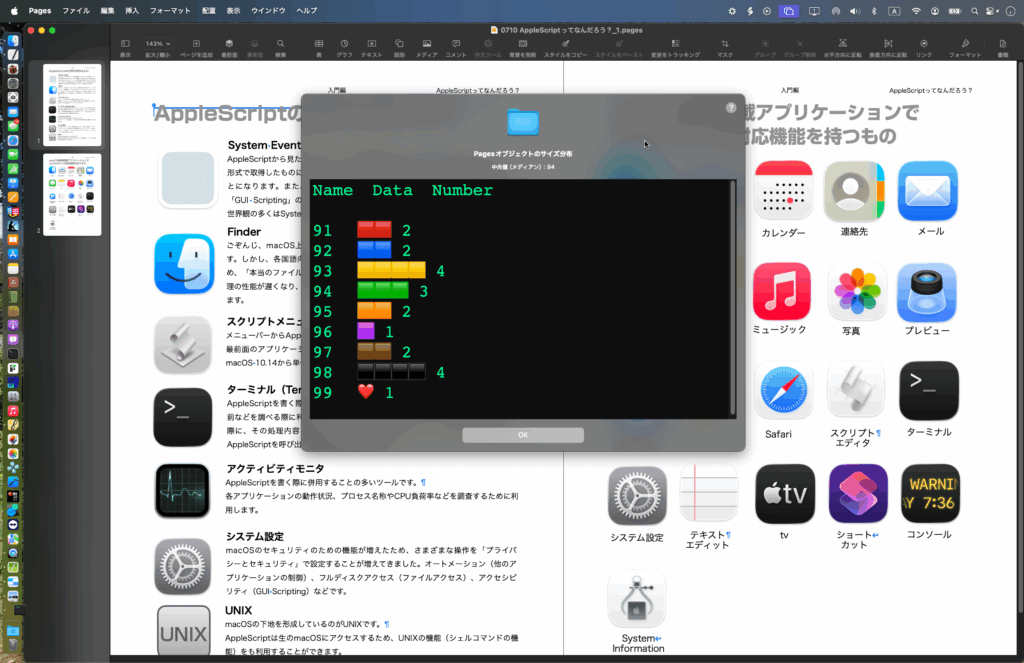Insert a chart with the グラフ icon
Screen dimensions: 1024x663
pos(345,46)
